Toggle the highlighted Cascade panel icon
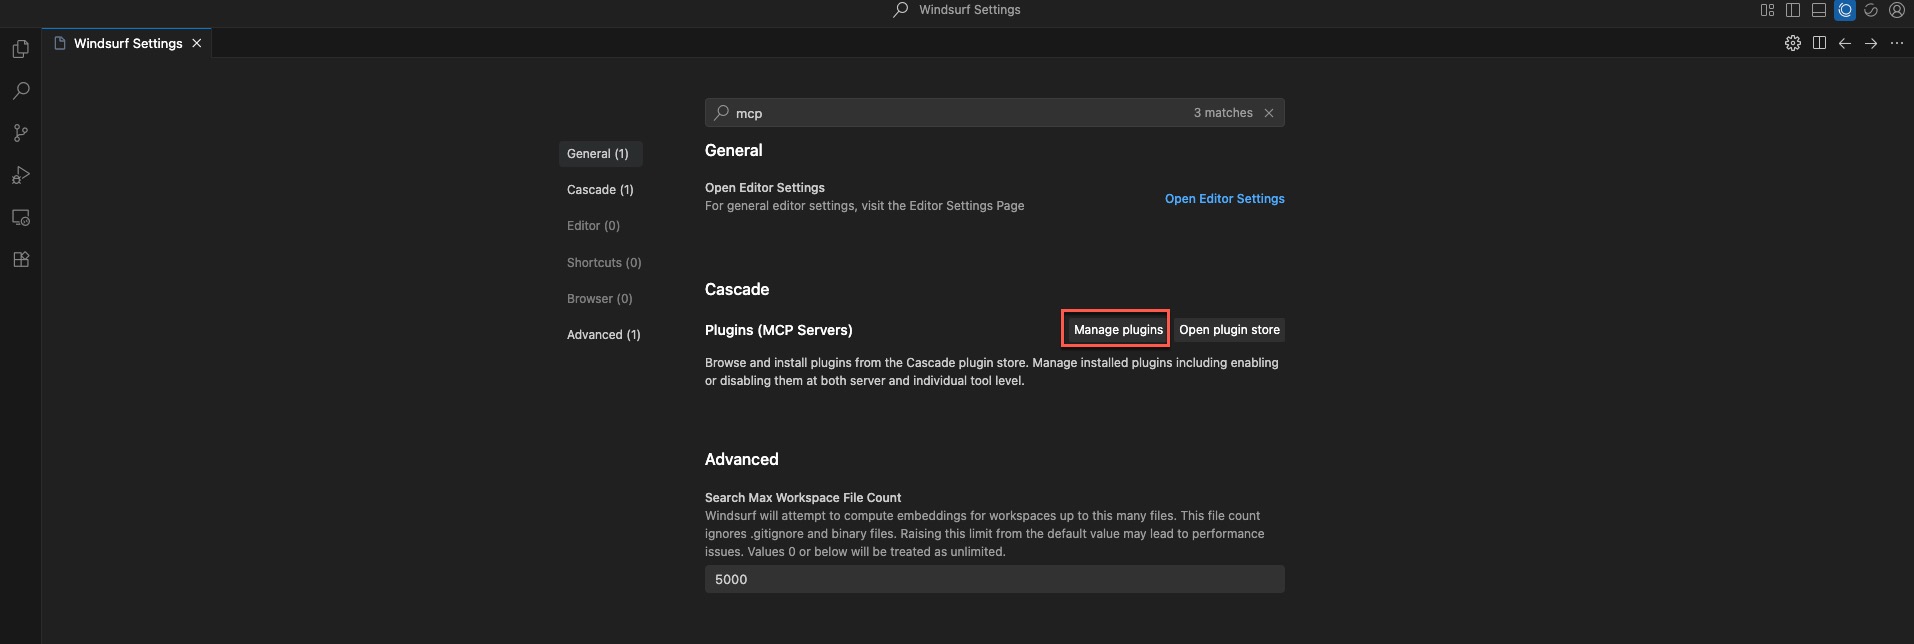 point(1845,10)
